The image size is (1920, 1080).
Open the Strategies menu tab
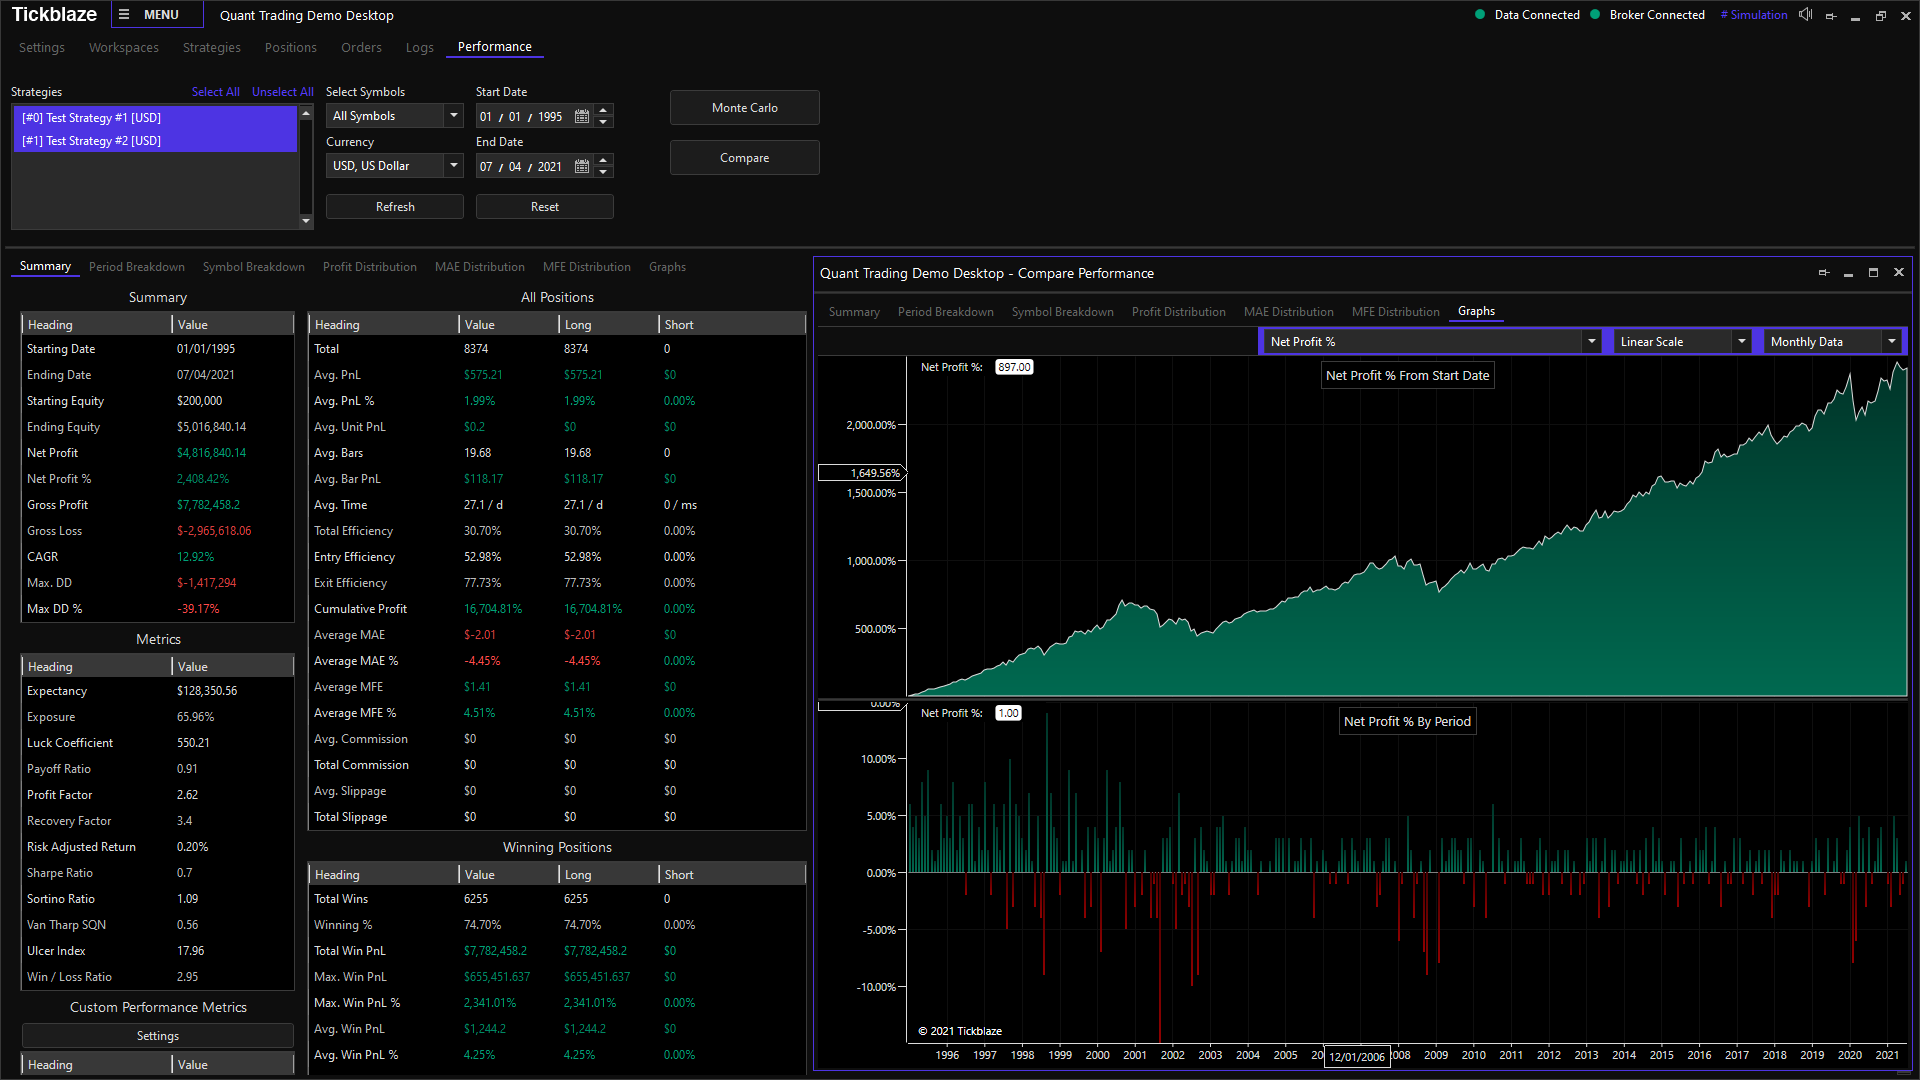click(211, 48)
